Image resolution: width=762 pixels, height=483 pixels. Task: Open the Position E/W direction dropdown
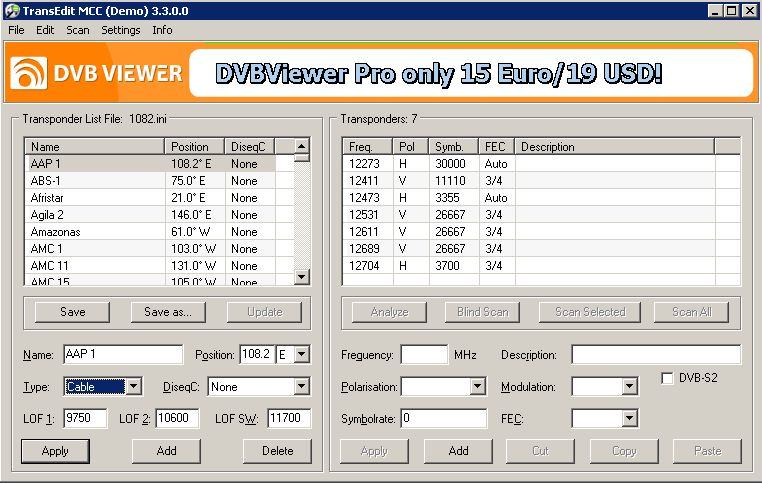point(301,355)
